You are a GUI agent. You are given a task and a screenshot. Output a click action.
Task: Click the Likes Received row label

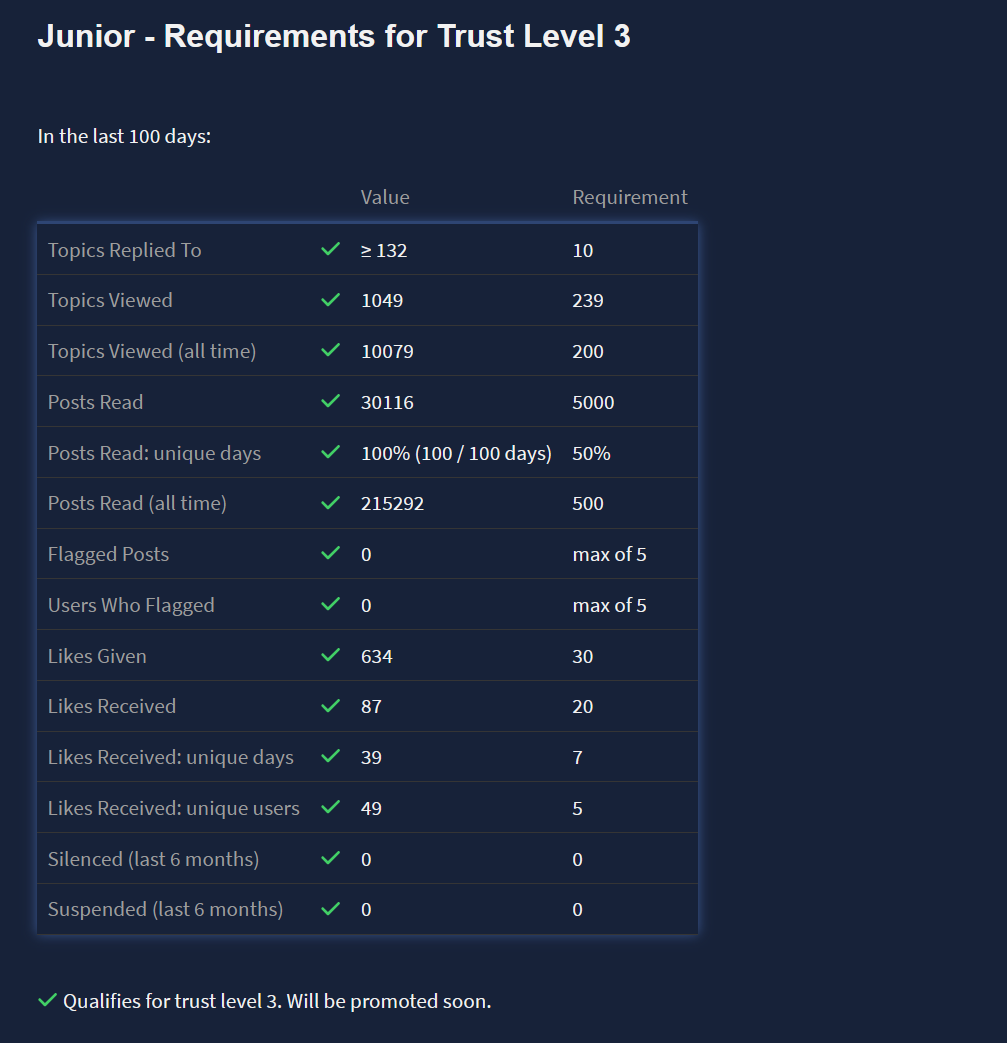click(112, 706)
